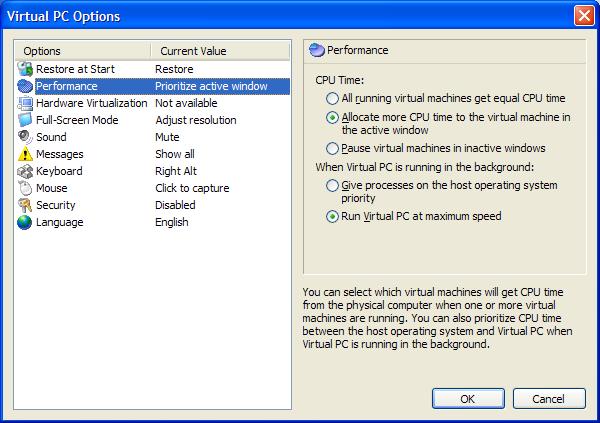The width and height of the screenshot is (600, 423).
Task: Click the 'Click to capture' value
Action: click(192, 188)
